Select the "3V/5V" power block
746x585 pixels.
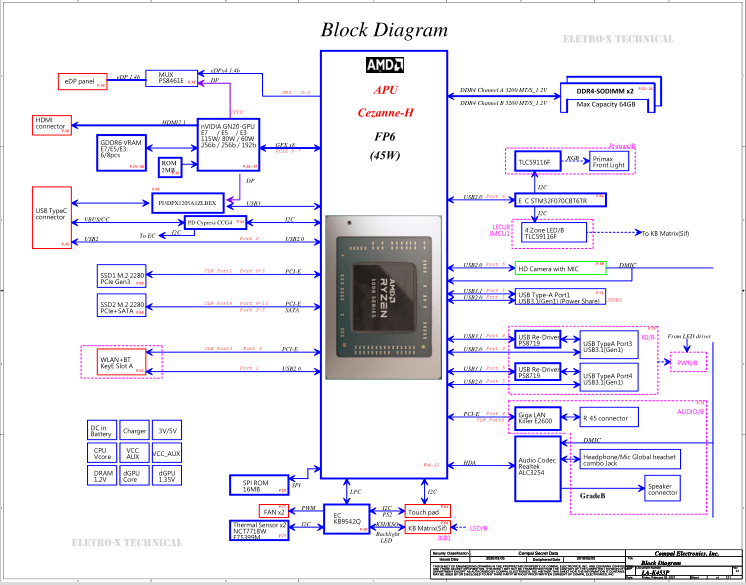click(x=167, y=430)
